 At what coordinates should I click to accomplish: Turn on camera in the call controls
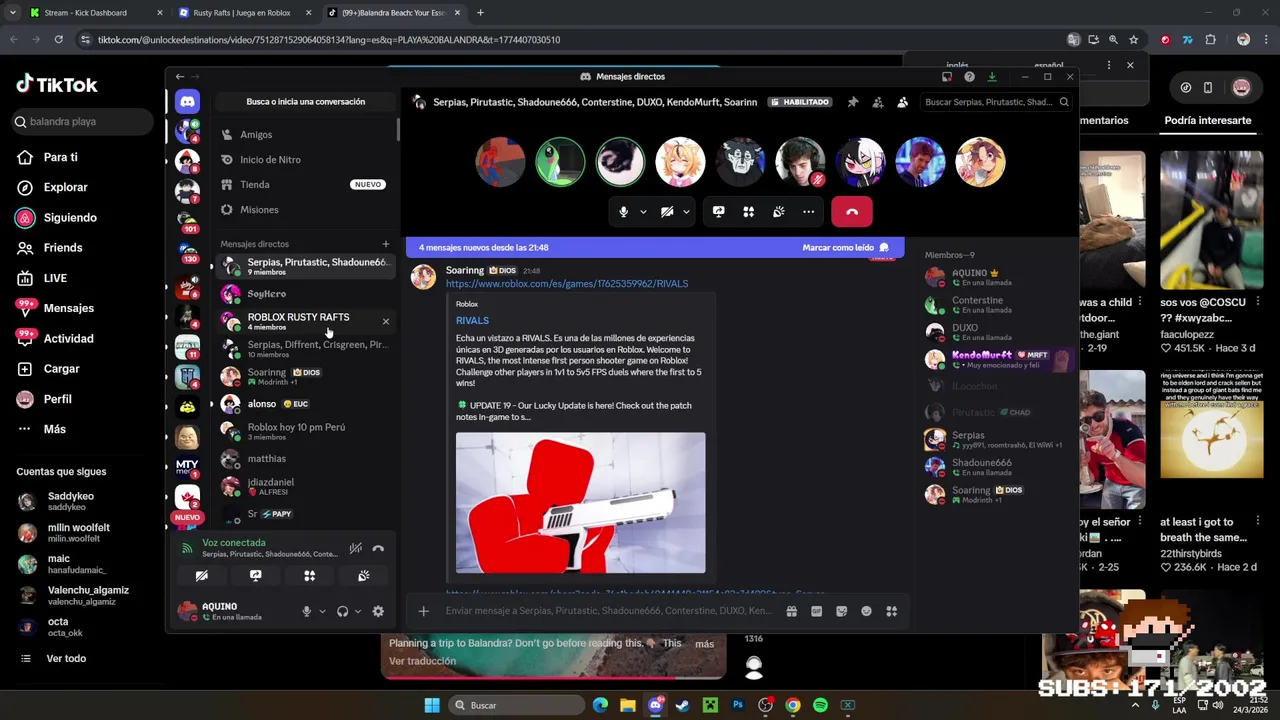[x=667, y=212]
